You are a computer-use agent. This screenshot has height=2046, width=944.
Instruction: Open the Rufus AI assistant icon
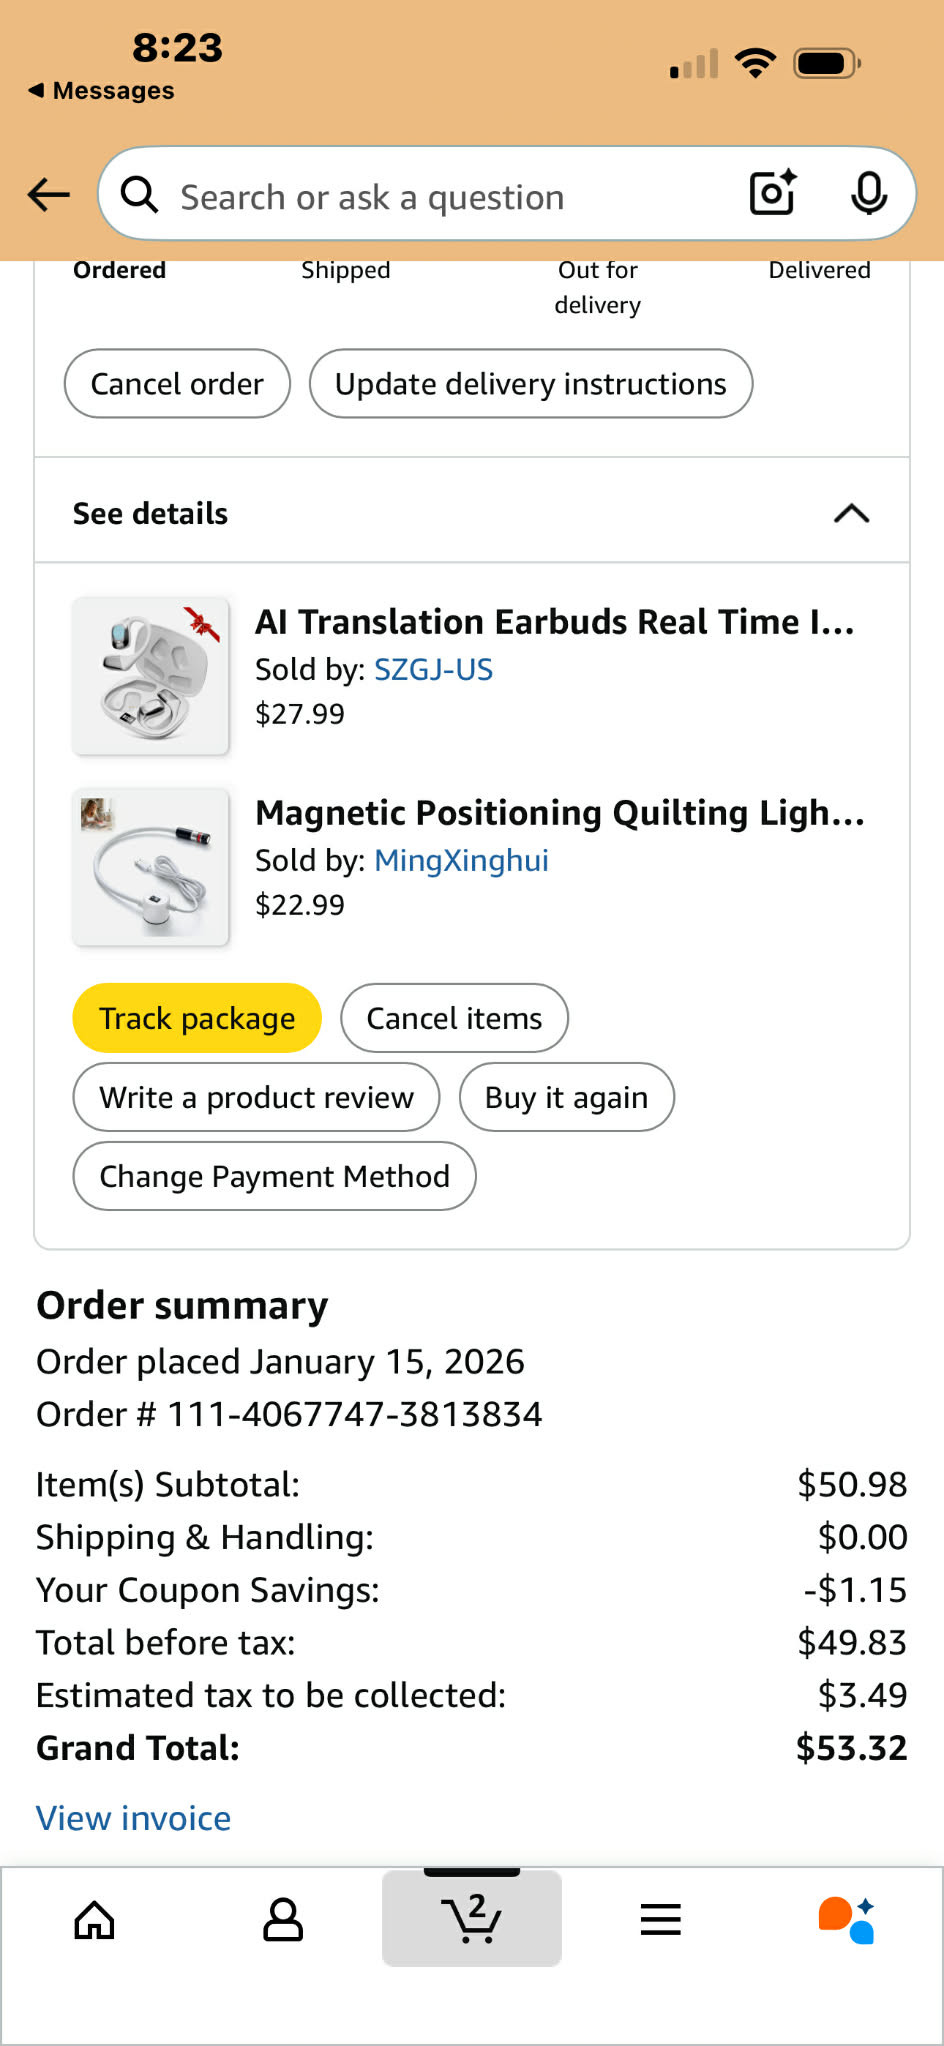(x=847, y=1919)
